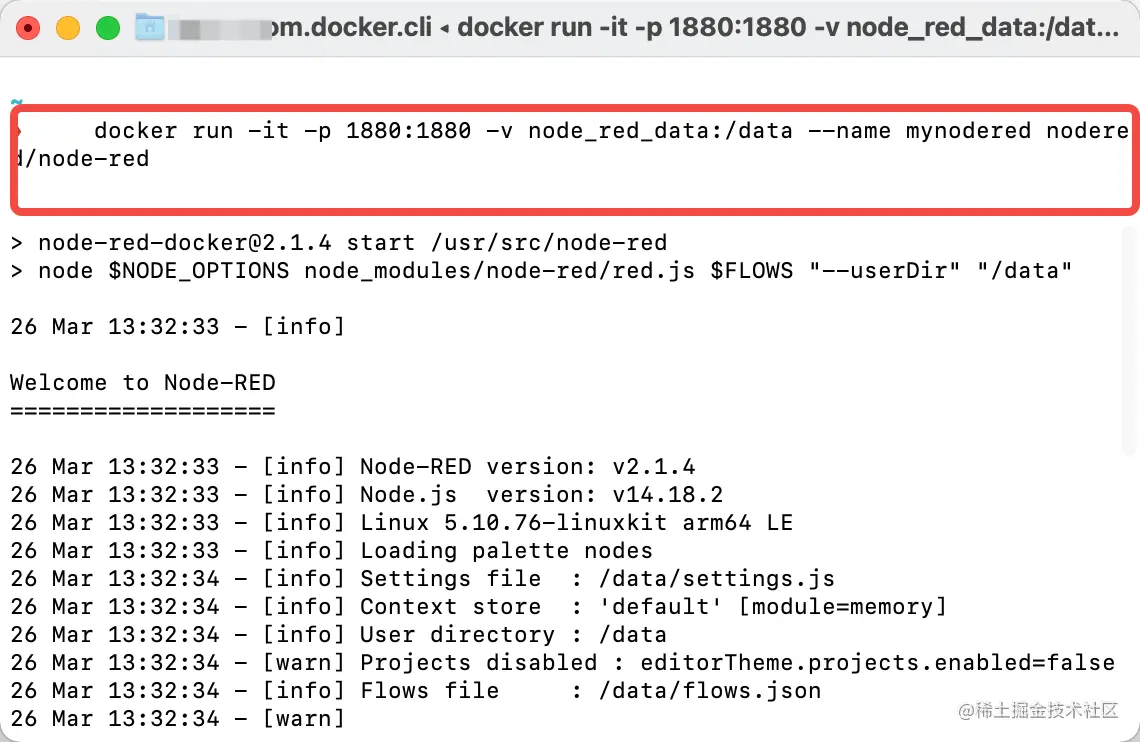Click the 'Welcome to Node-RED' heading text
Screen dimensions: 1140x742
click(x=142, y=382)
